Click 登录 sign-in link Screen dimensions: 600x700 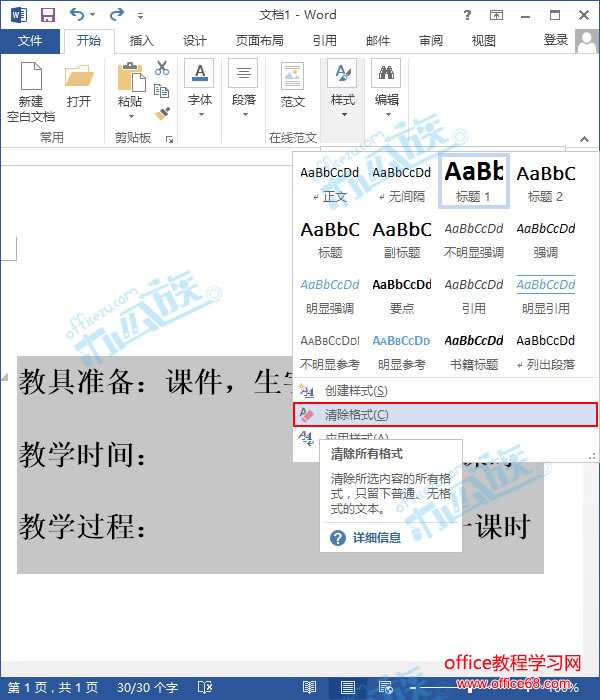[x=556, y=40]
